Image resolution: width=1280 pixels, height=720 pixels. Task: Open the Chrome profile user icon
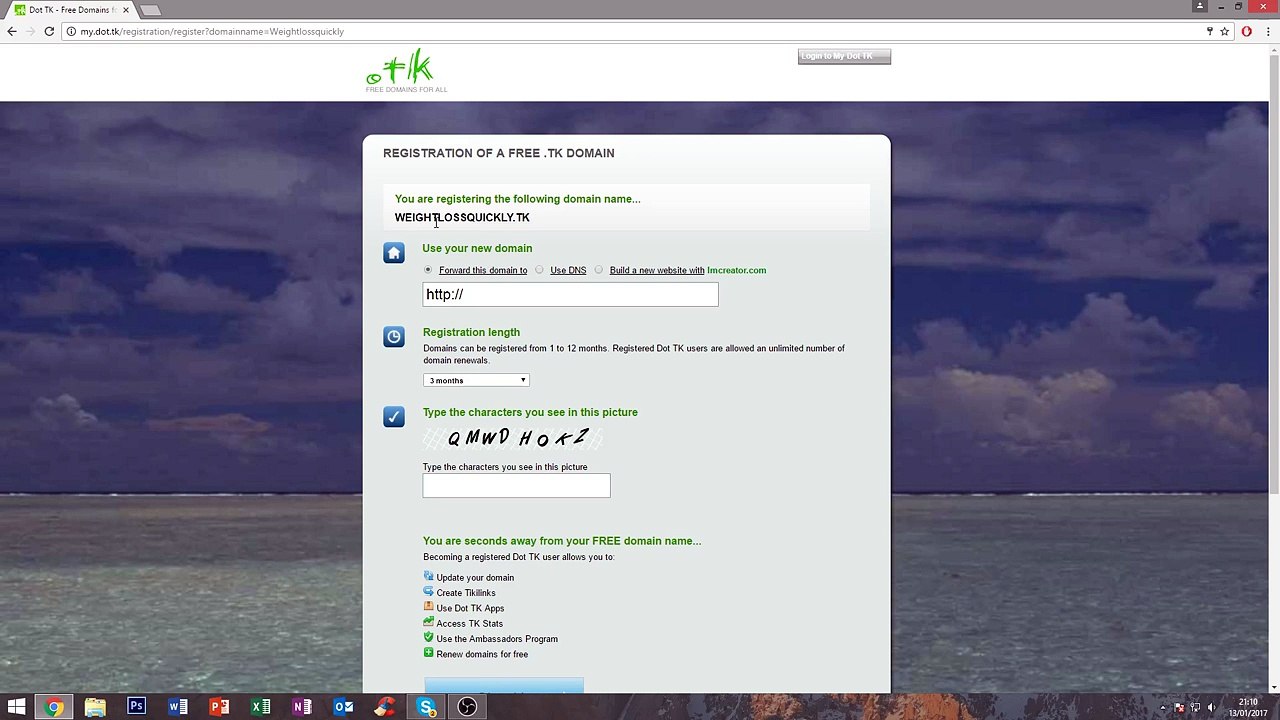coord(1199,6)
